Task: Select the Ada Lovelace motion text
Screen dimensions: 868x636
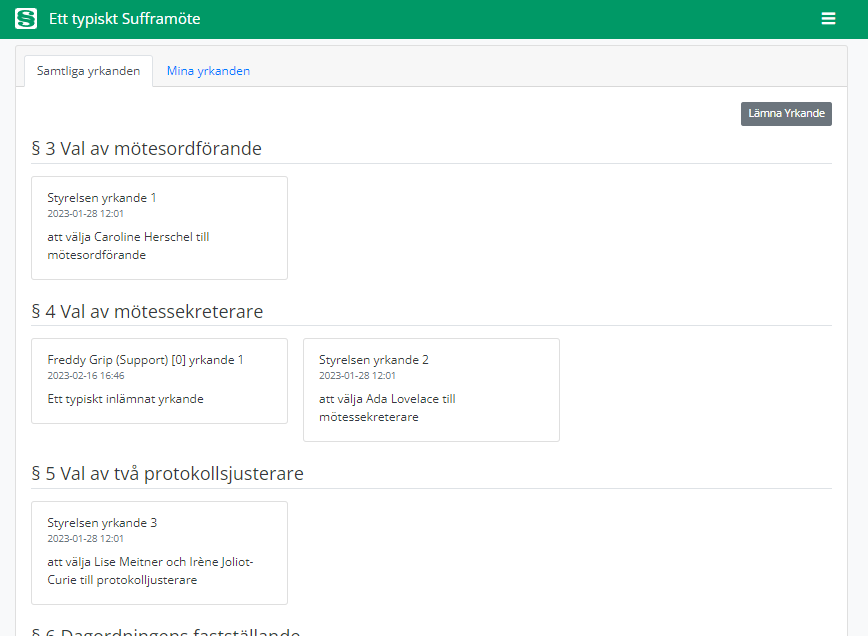Action: point(387,408)
